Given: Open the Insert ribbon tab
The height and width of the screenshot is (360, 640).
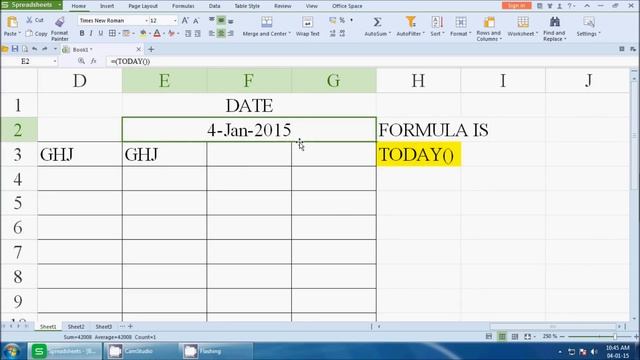Looking at the screenshot, I should 107,6.
